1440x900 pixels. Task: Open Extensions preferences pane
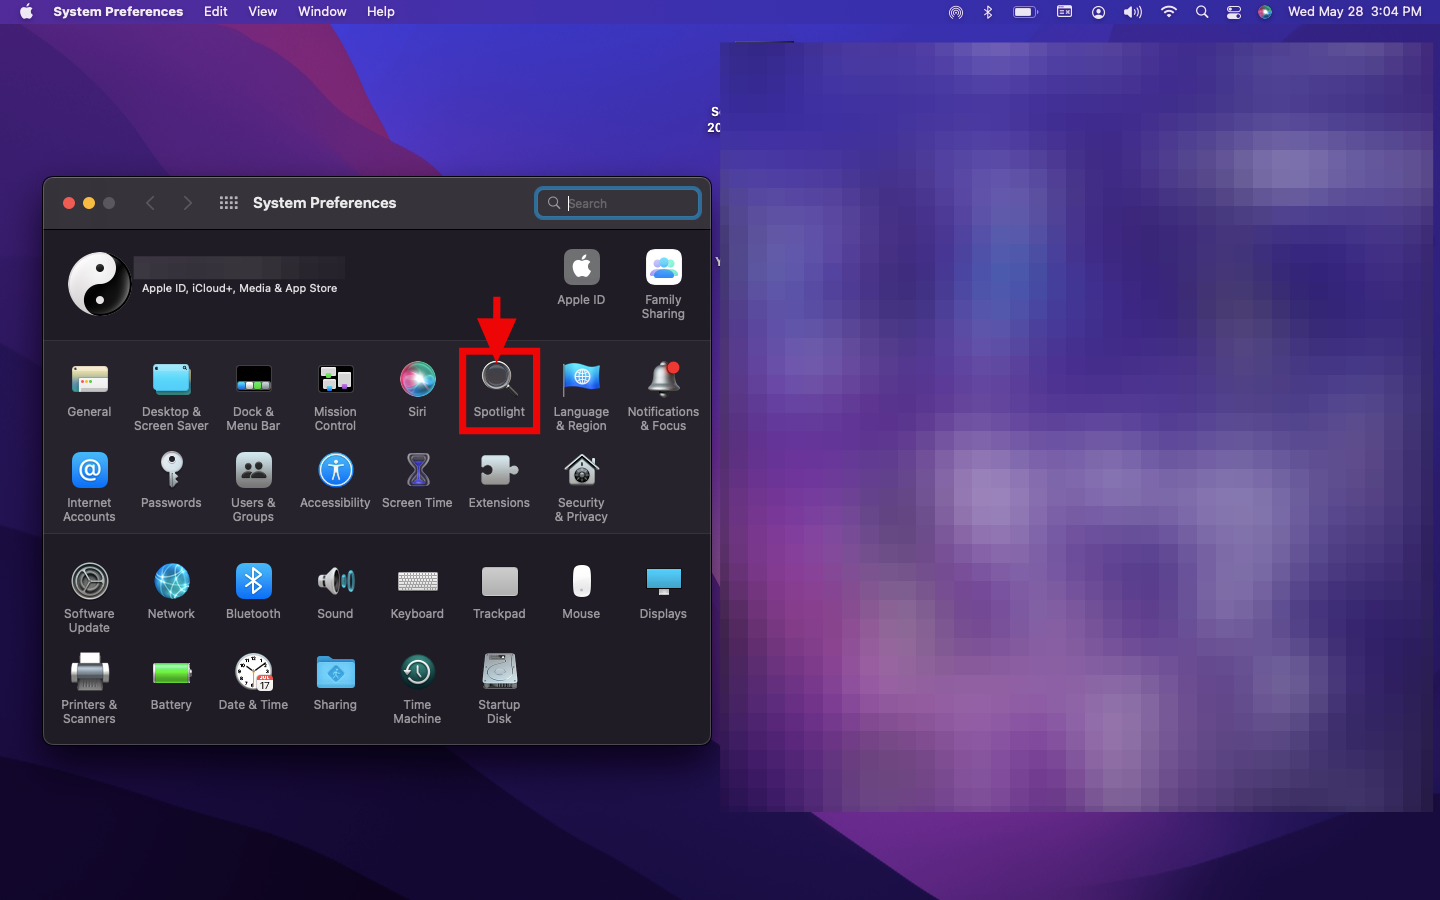tap(499, 482)
